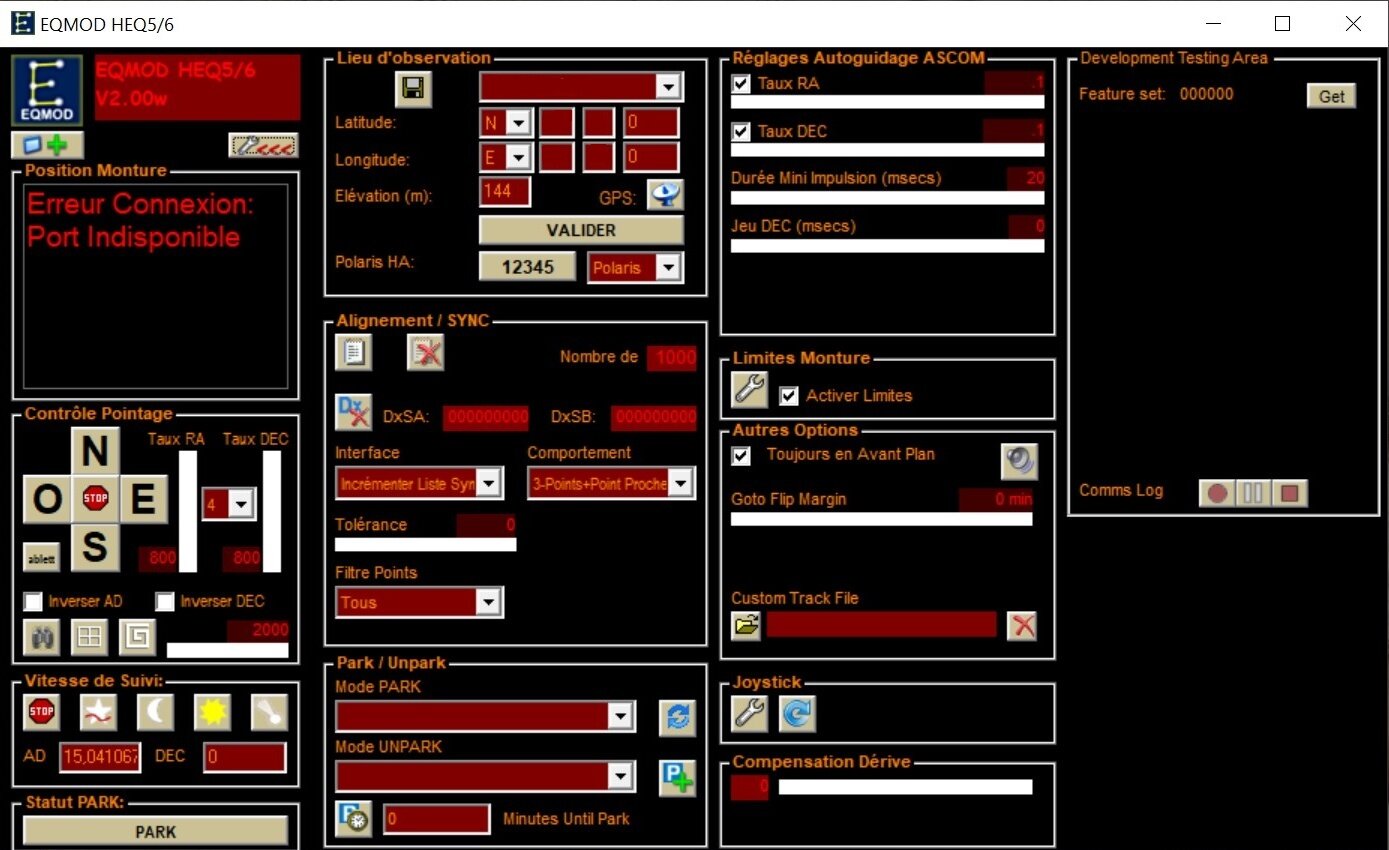Image resolution: width=1389 pixels, height=850 pixels.
Task: Toggle Toujours en Avant Plan checkbox
Action: 741,455
